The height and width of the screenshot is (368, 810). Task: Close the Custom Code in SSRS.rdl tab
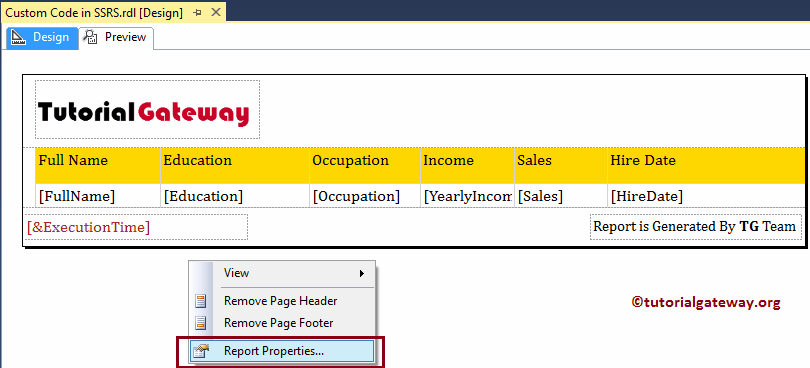pos(216,13)
